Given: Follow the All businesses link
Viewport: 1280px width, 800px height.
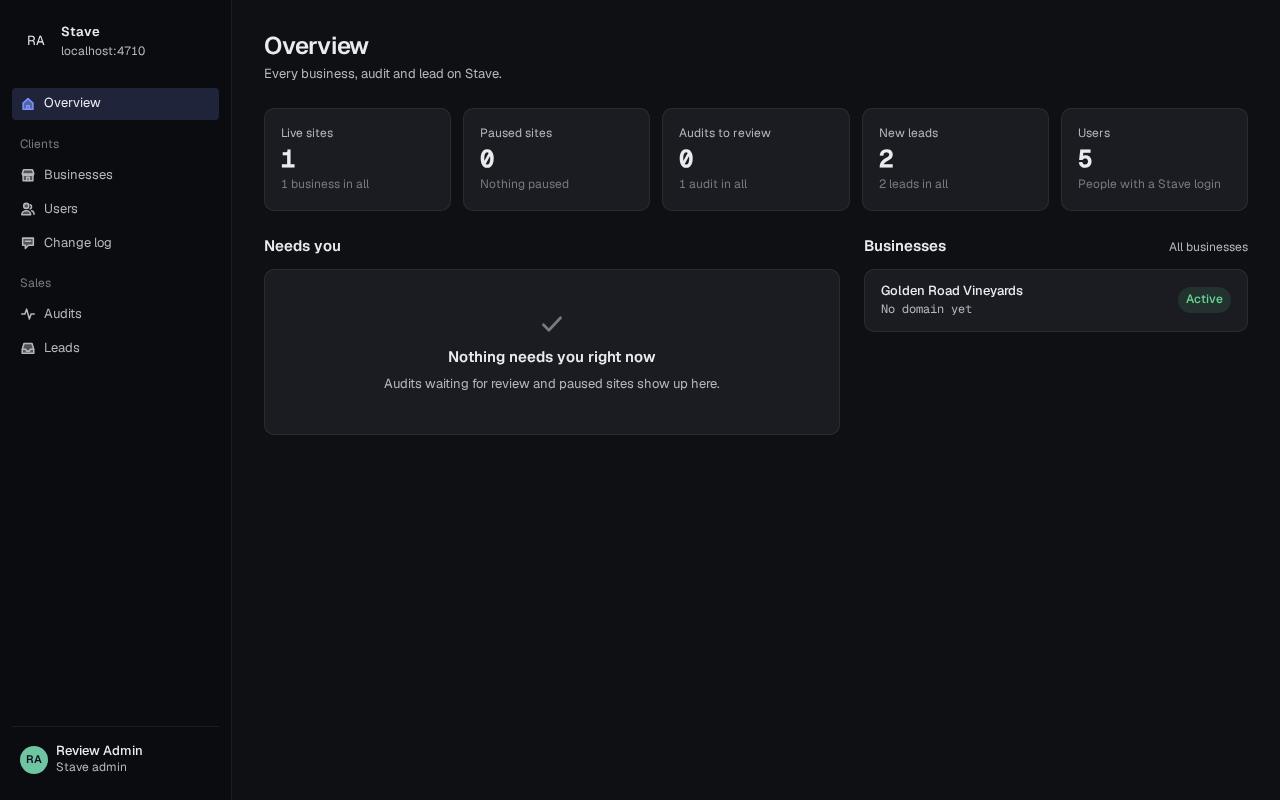Looking at the screenshot, I should pyautogui.click(x=1208, y=247).
